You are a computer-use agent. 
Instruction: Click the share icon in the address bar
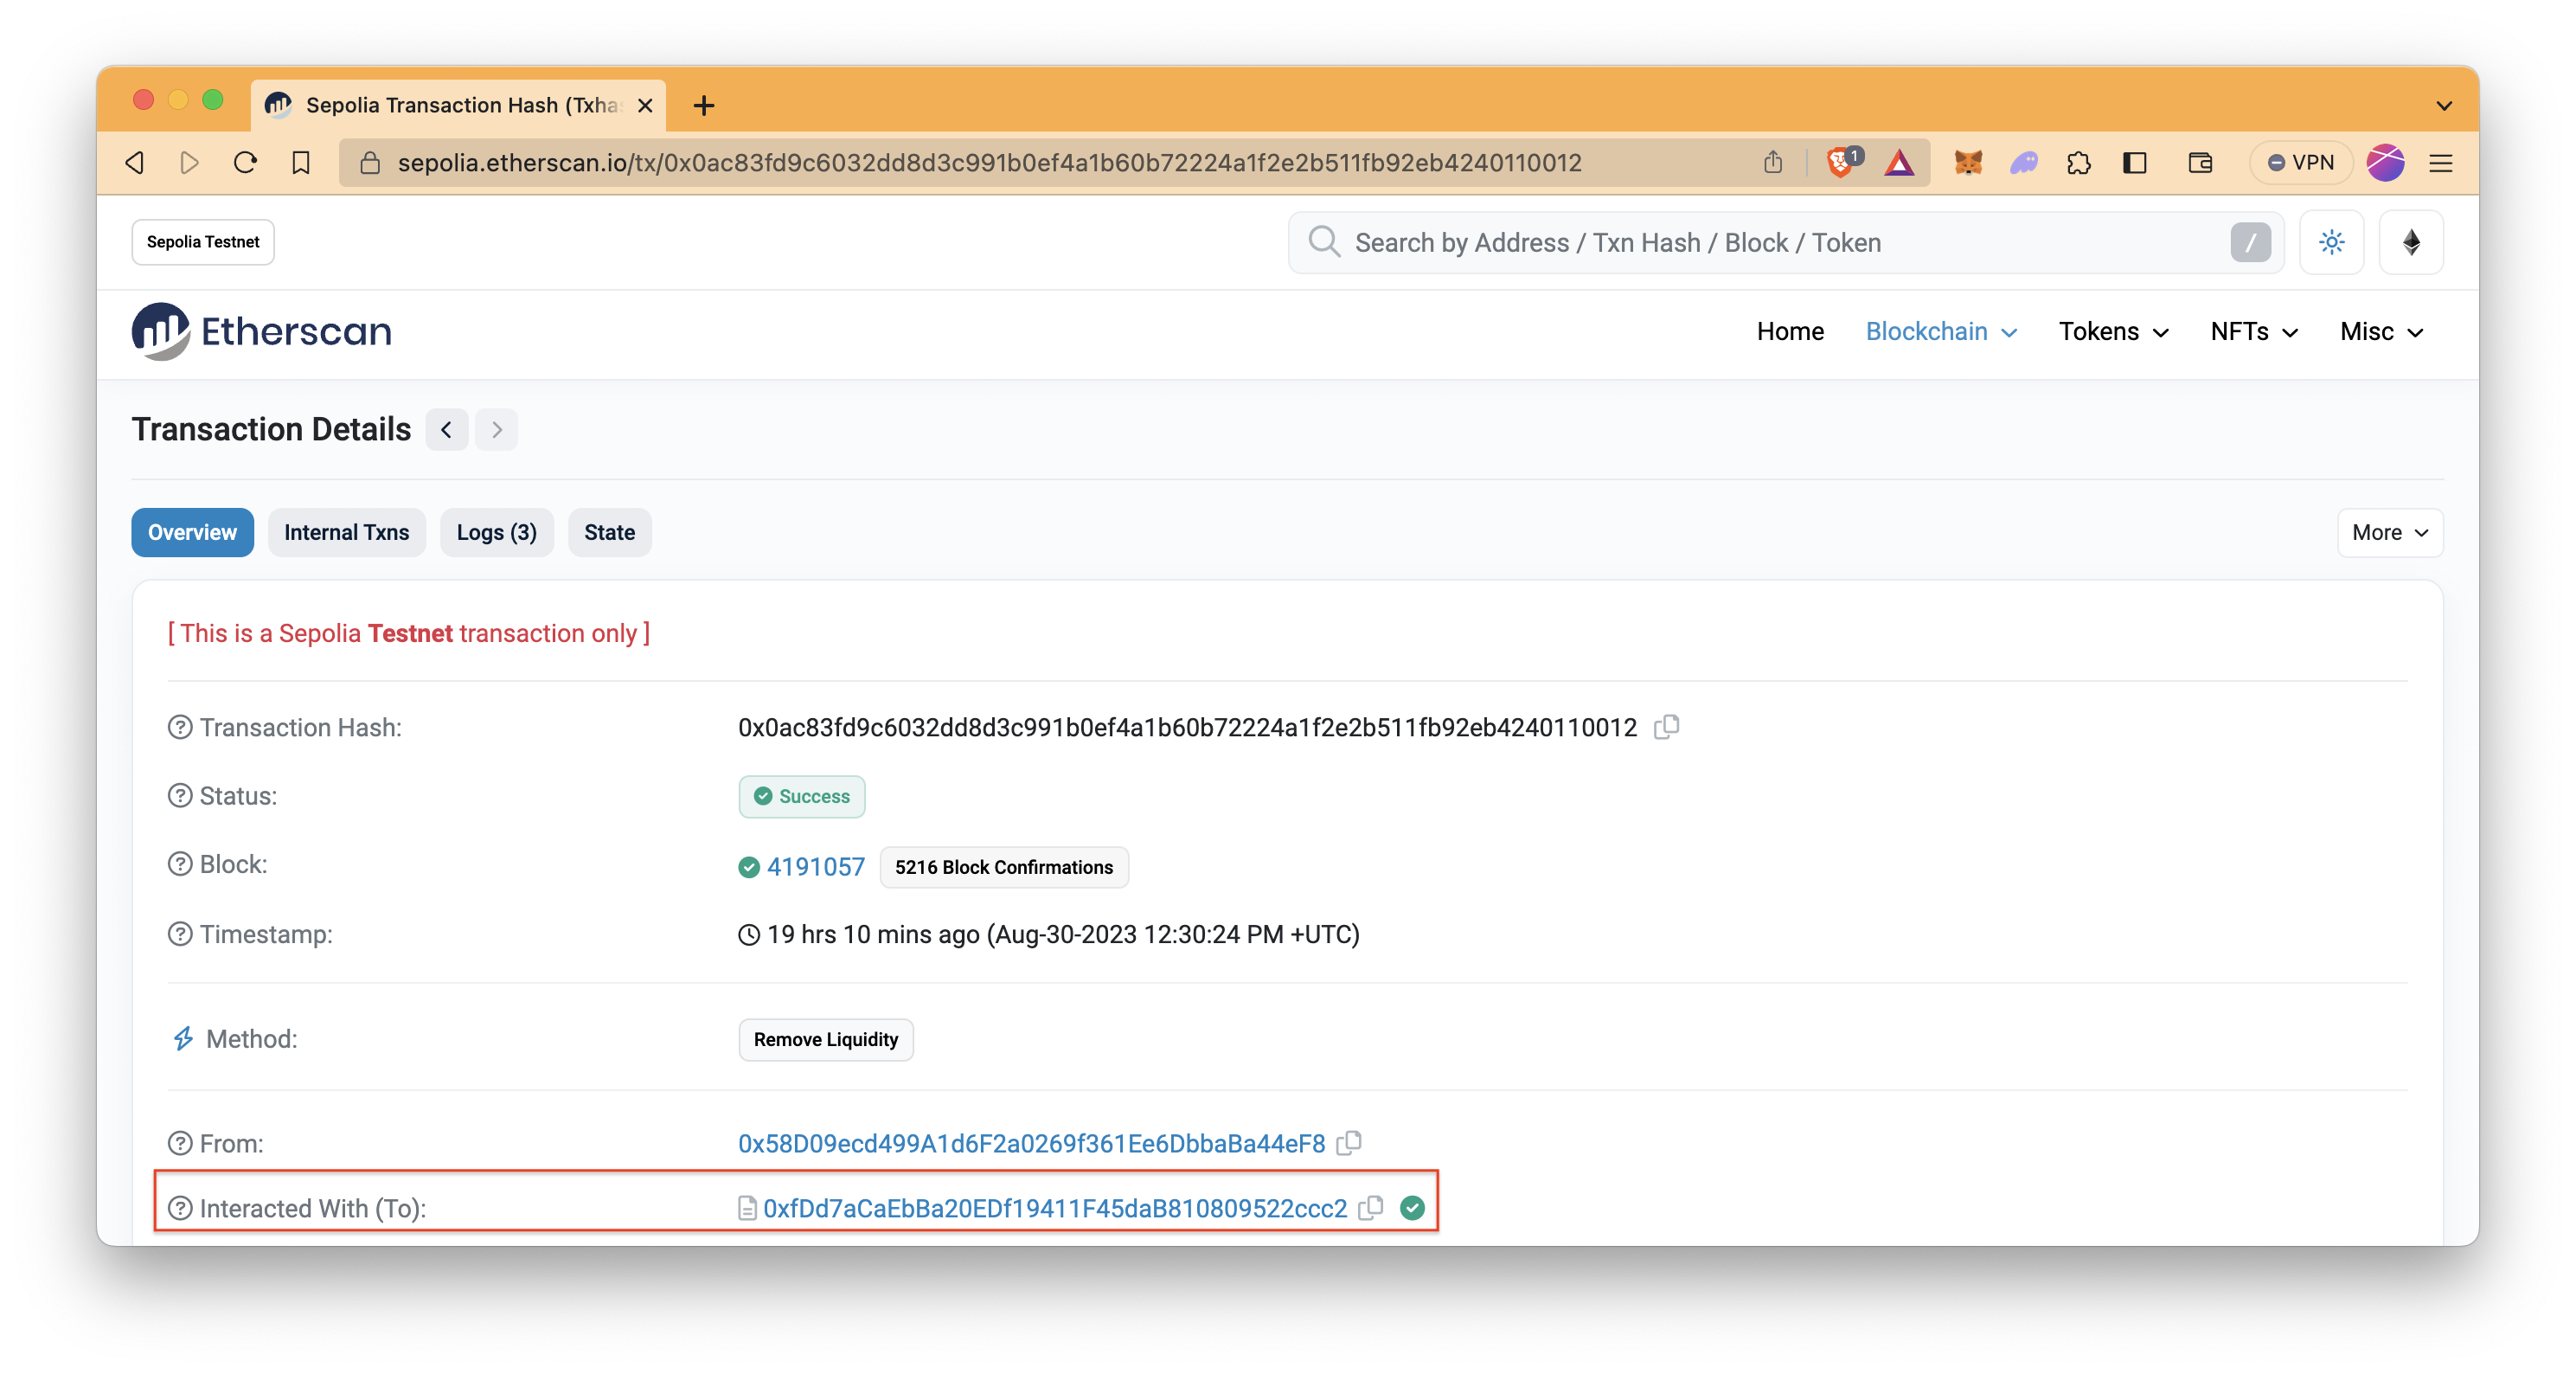click(1772, 162)
